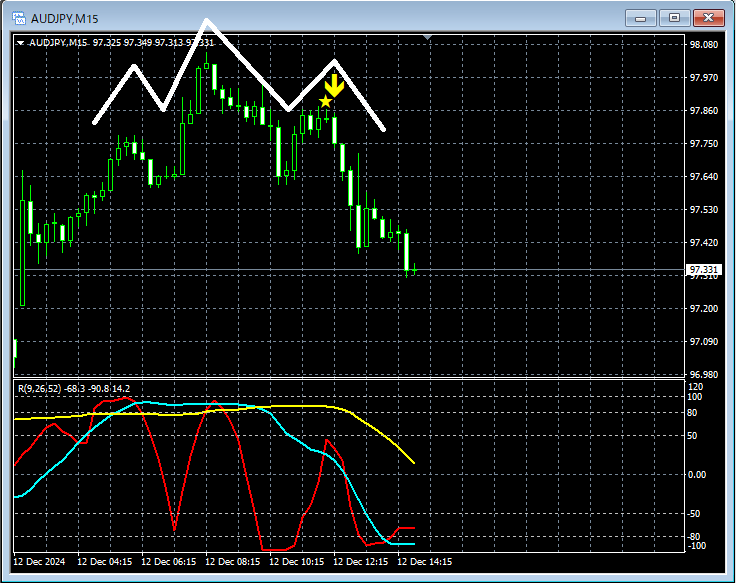737x583 pixels.
Task: Click the time axis label 12 Dec 06:15
Action: coord(169,561)
